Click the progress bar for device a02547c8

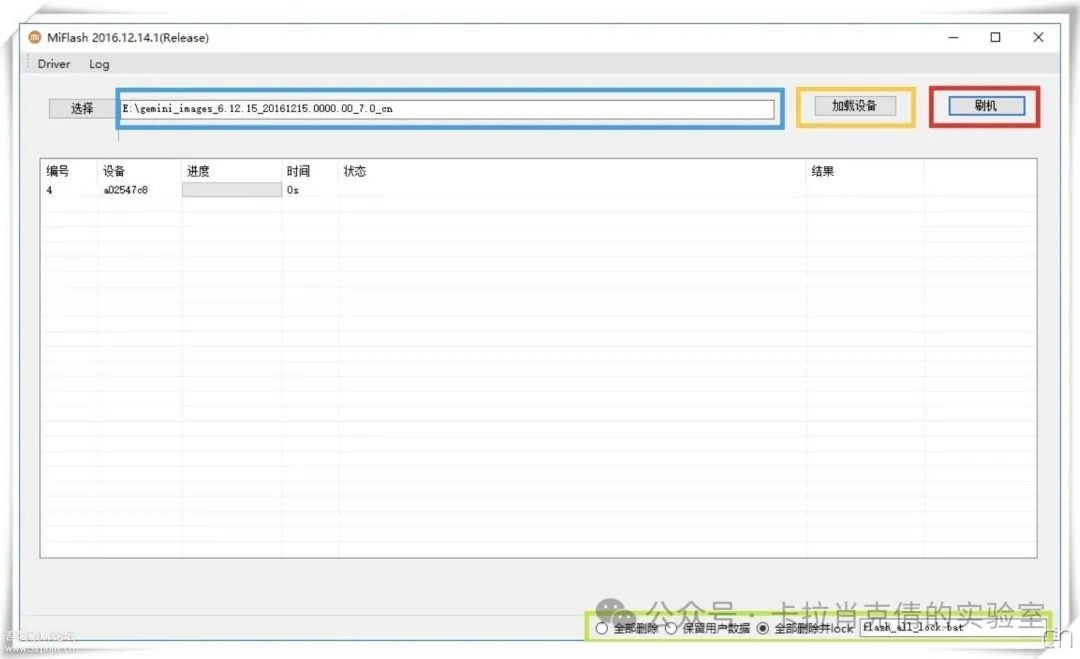(232, 190)
